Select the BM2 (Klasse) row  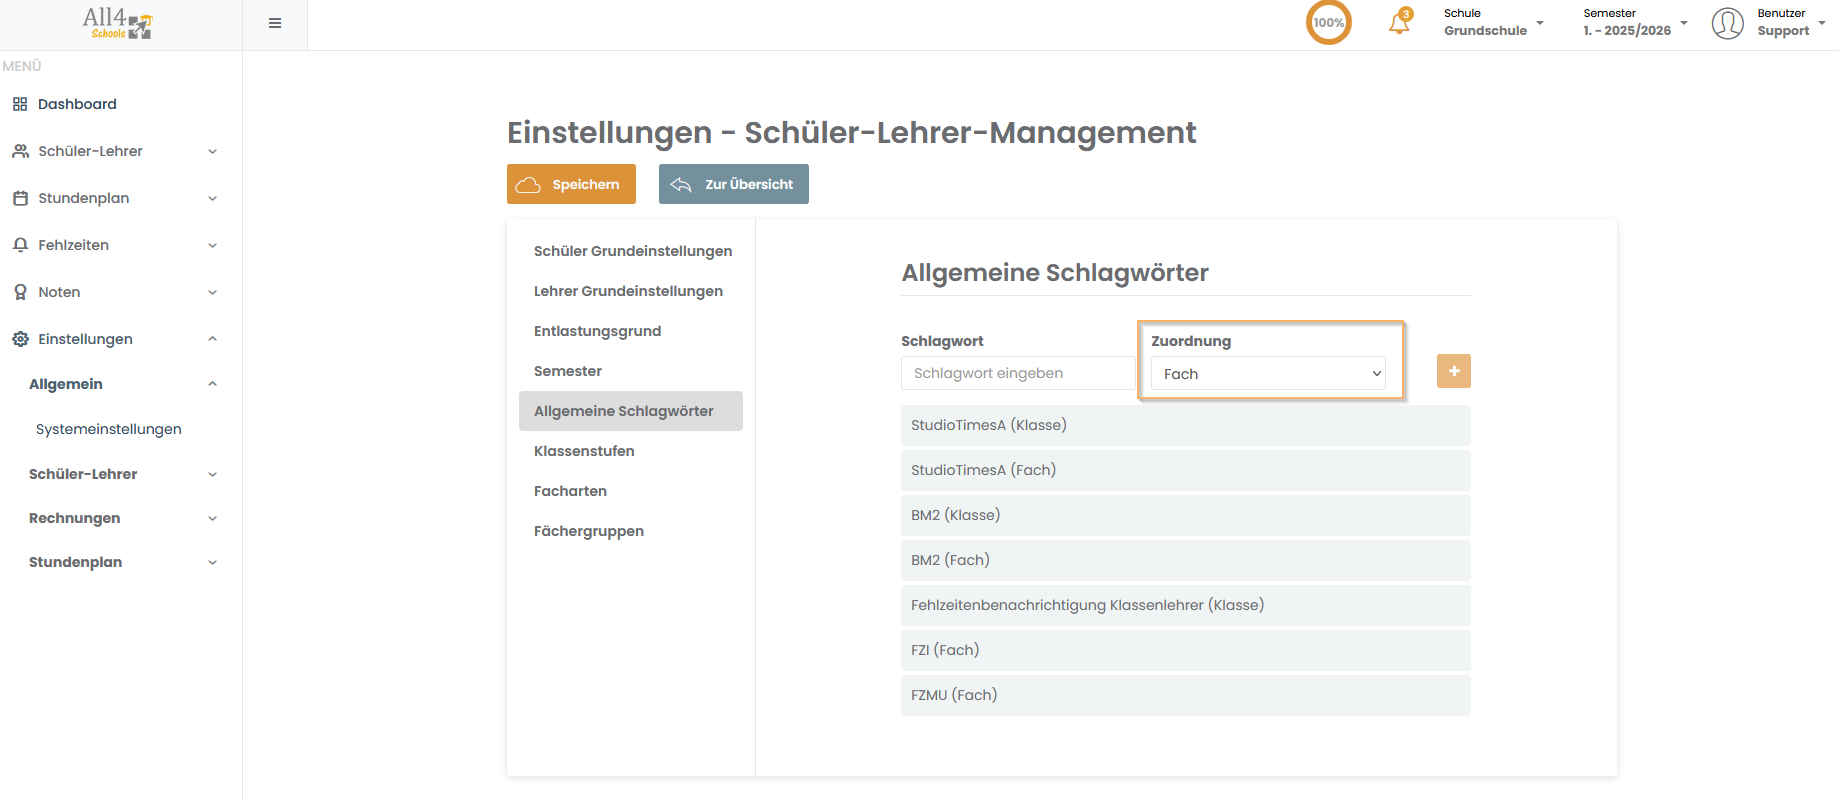1185,515
